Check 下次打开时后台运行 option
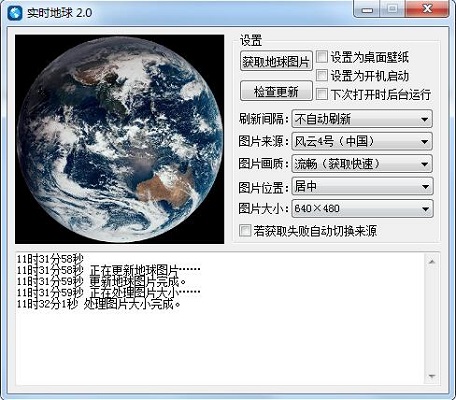 [x=322, y=94]
